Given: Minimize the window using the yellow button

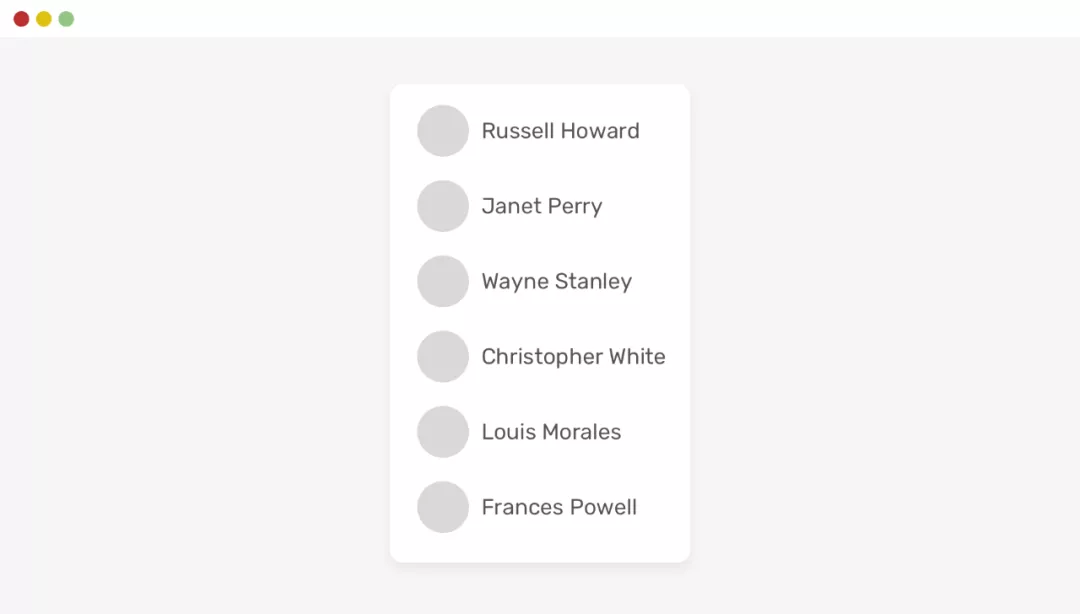Looking at the screenshot, I should coord(44,19).
